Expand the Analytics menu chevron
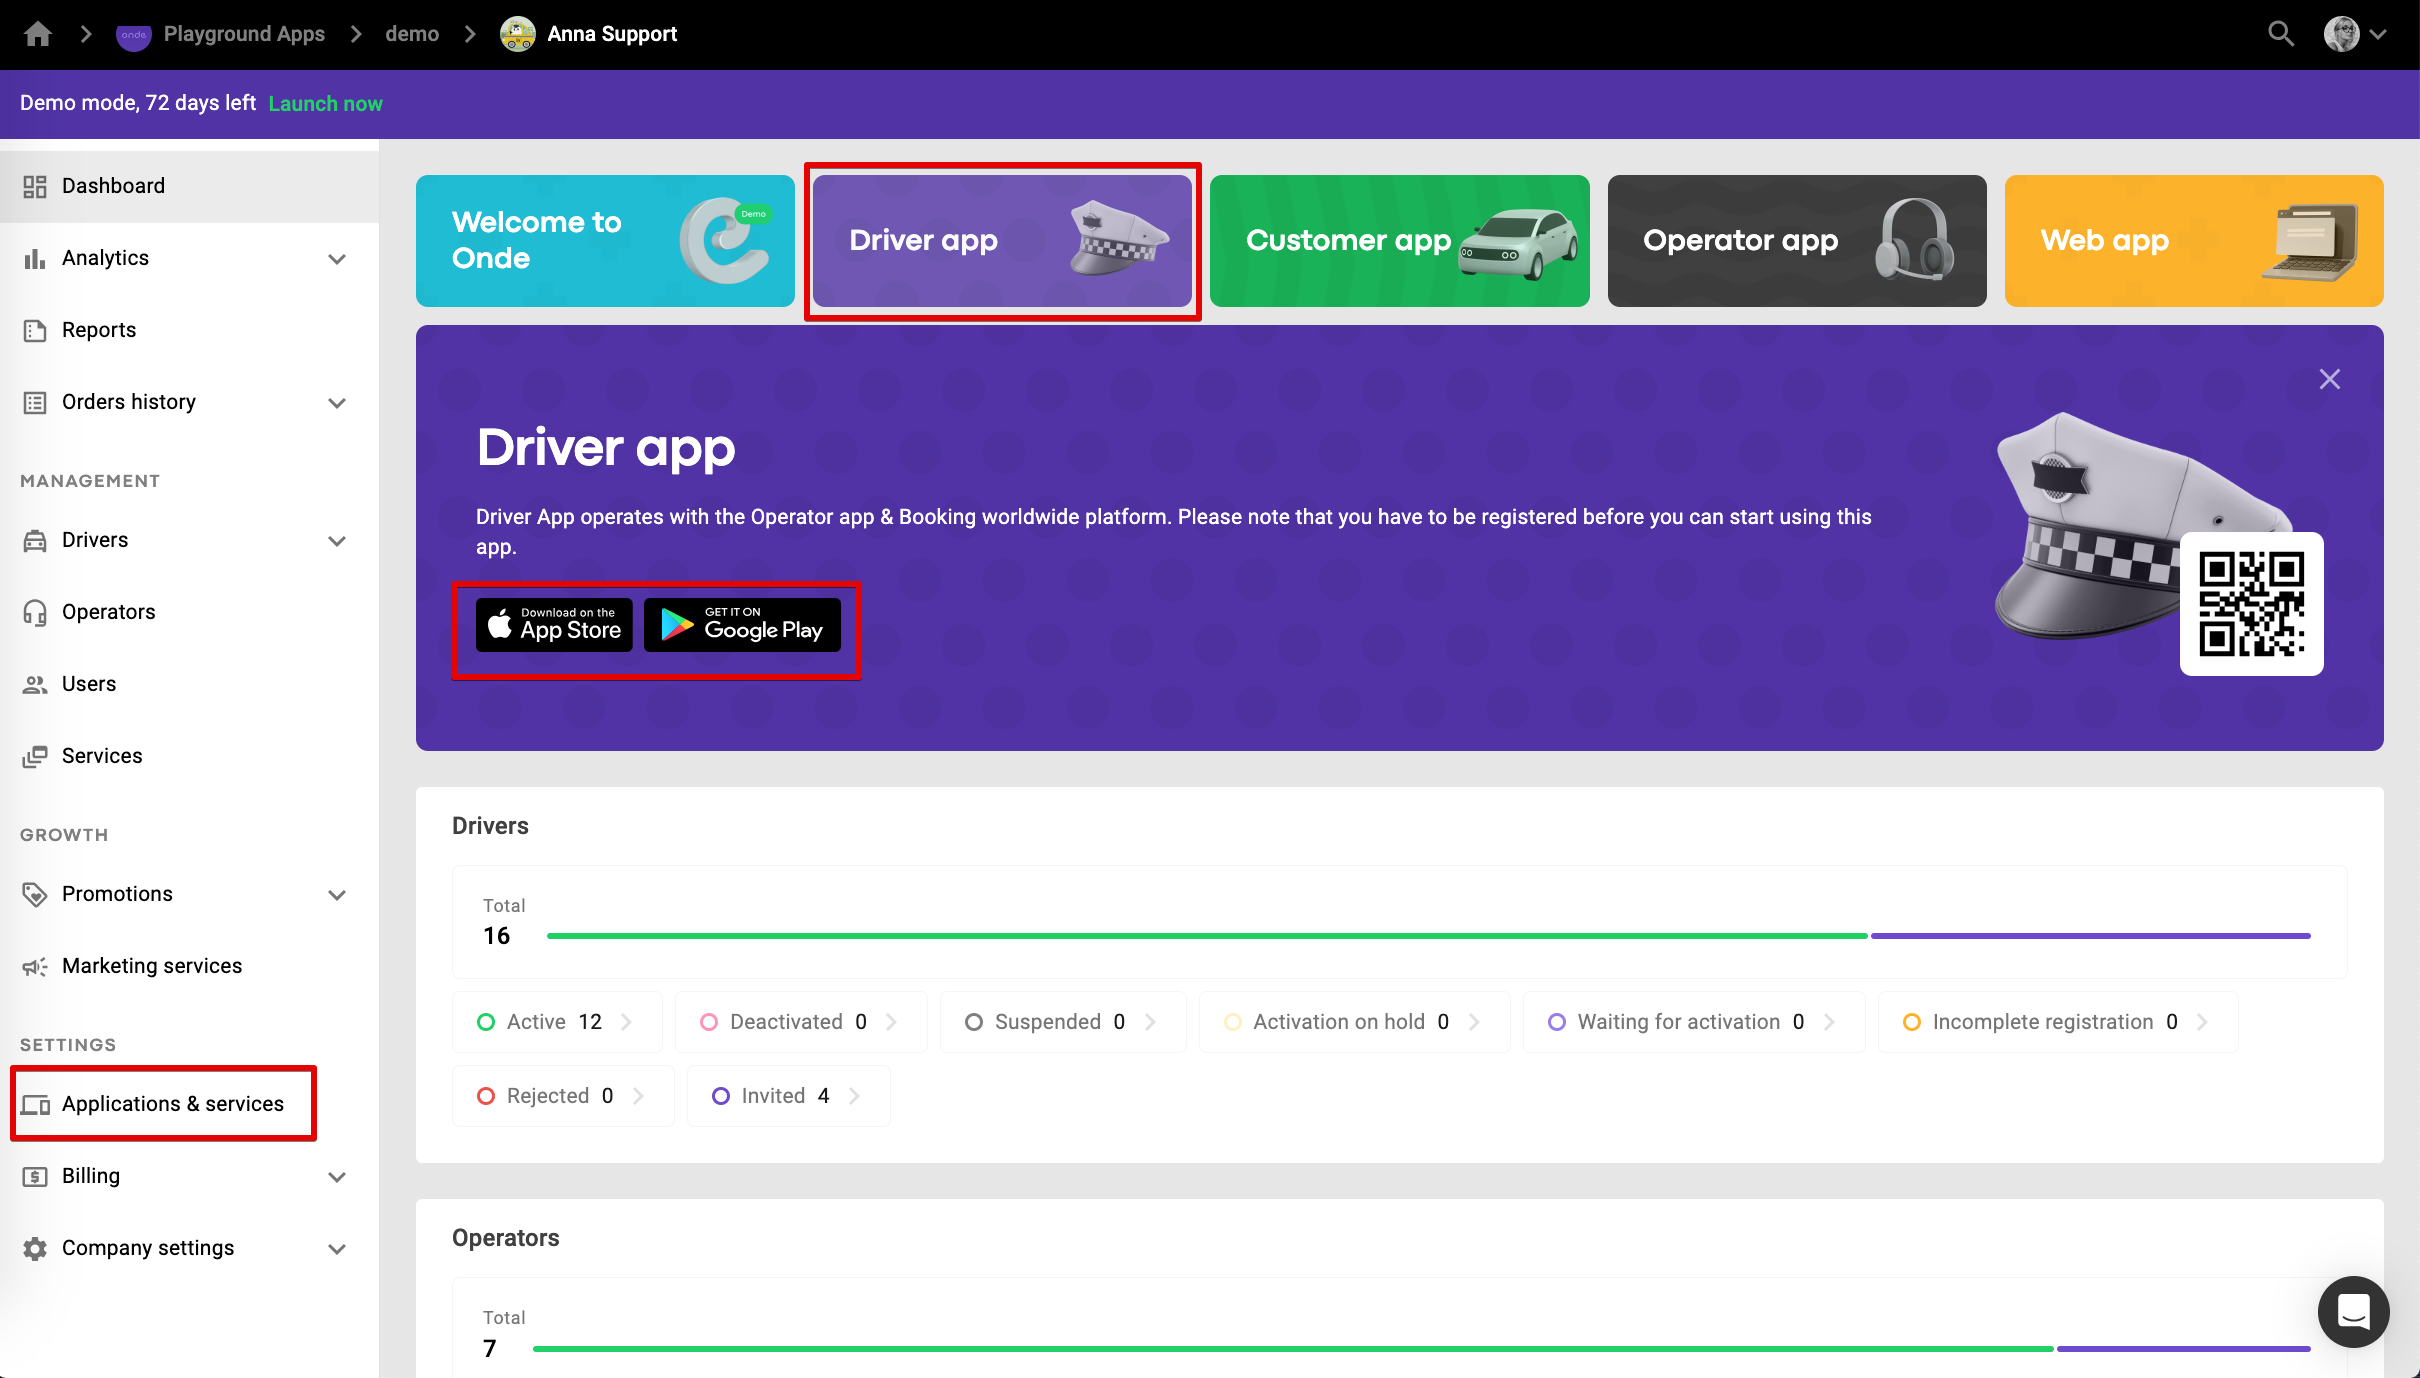 (337, 259)
